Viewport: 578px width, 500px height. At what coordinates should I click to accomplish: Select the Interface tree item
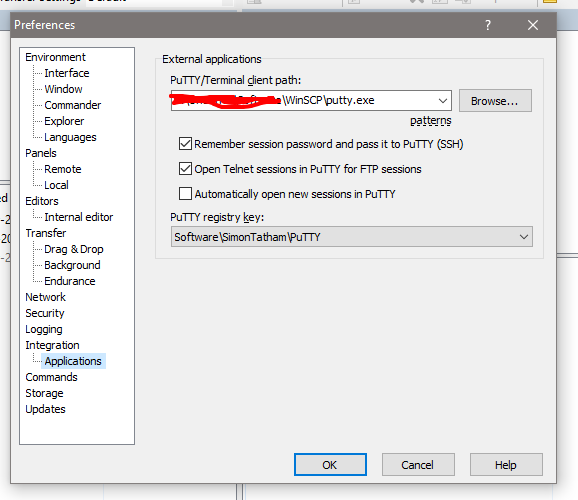(67, 73)
